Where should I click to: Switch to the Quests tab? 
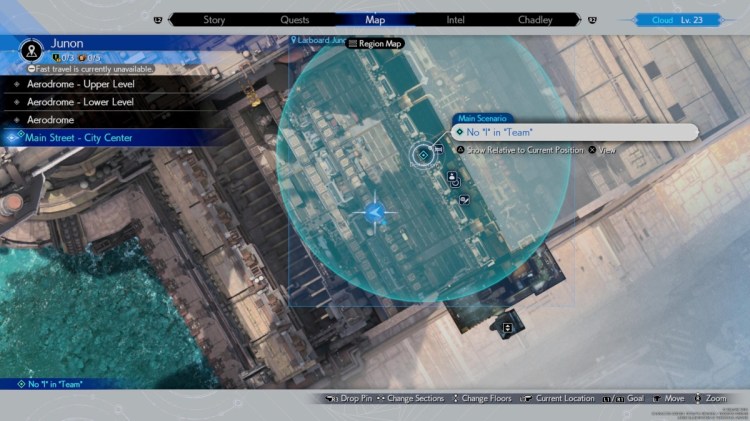click(295, 19)
